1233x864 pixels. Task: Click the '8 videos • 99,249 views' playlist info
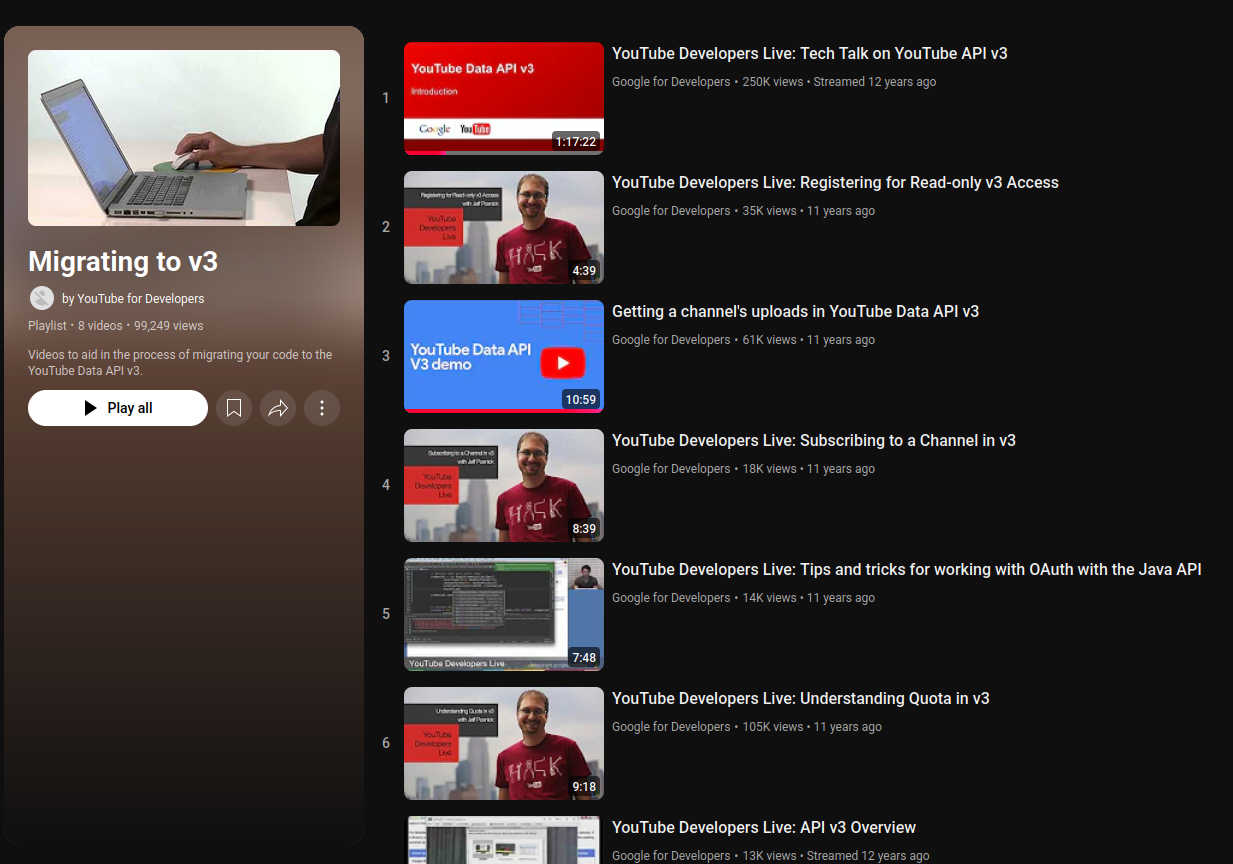coord(141,326)
